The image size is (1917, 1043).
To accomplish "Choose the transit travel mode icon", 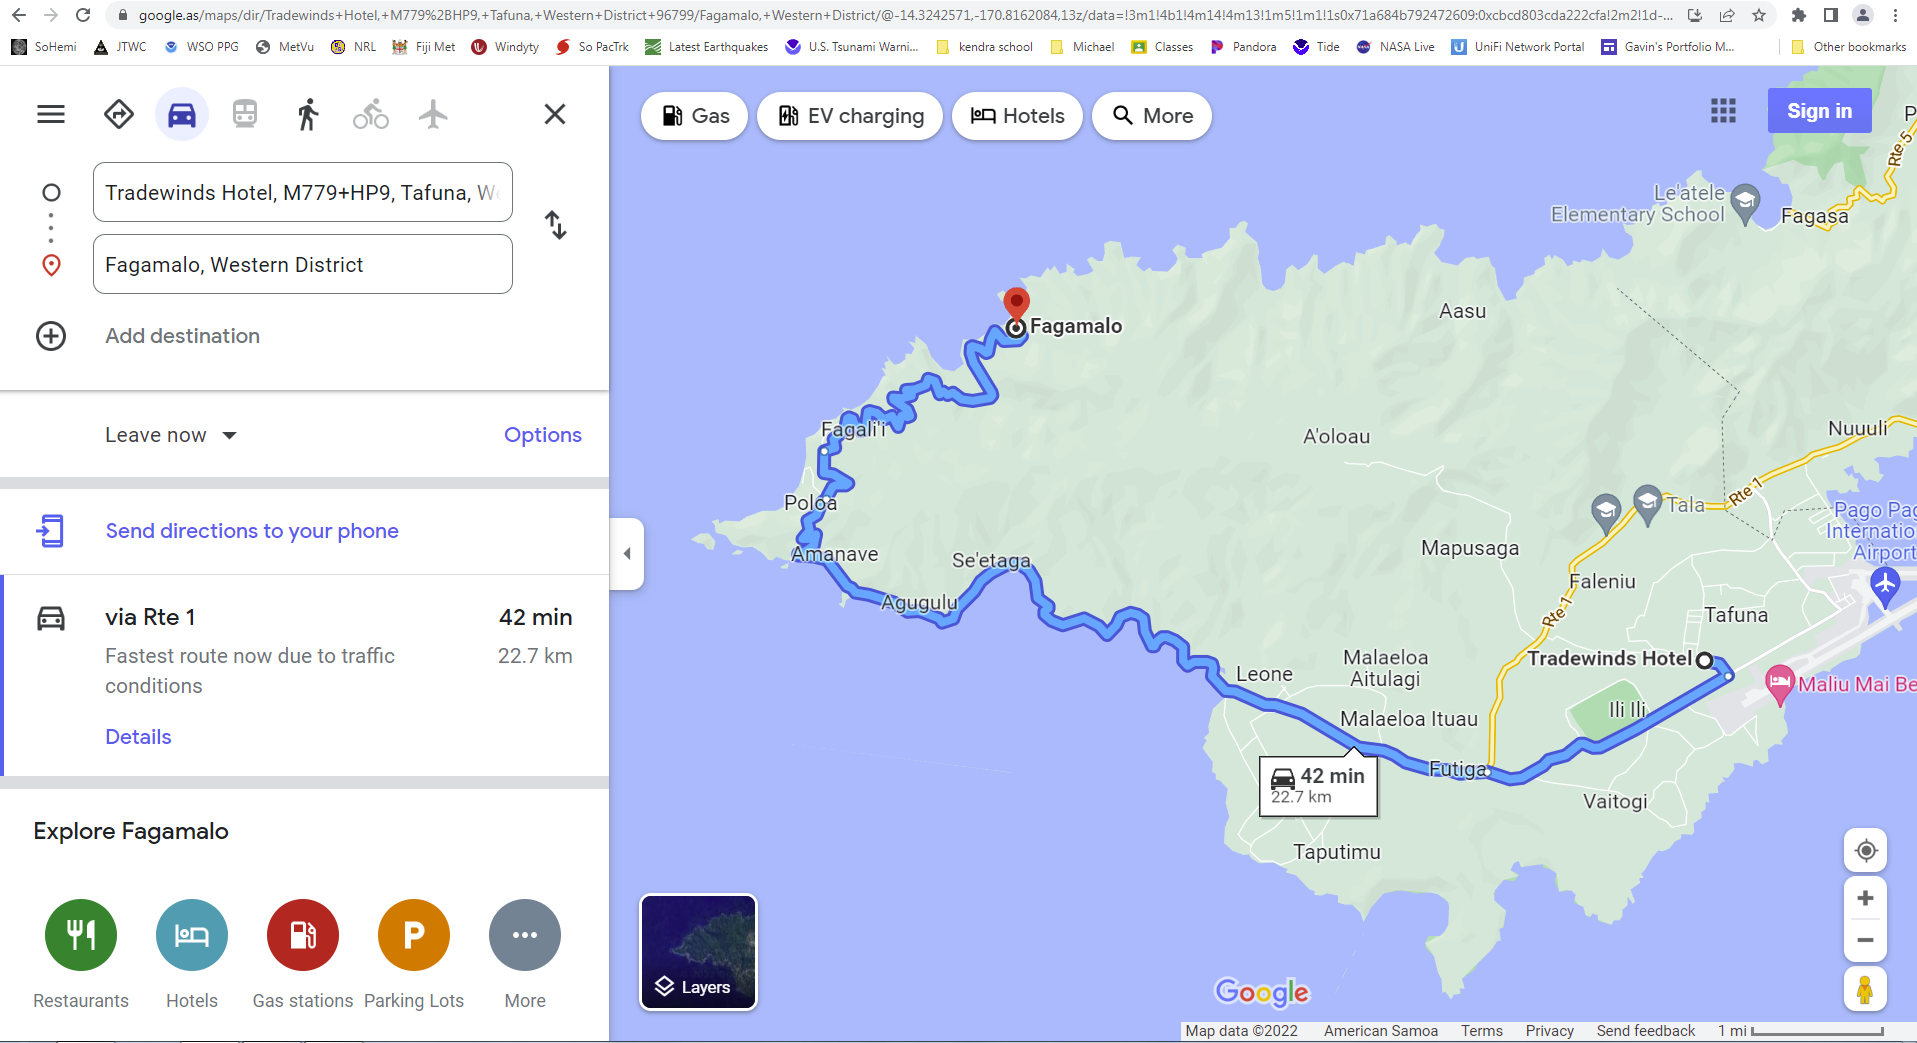I will tap(245, 115).
